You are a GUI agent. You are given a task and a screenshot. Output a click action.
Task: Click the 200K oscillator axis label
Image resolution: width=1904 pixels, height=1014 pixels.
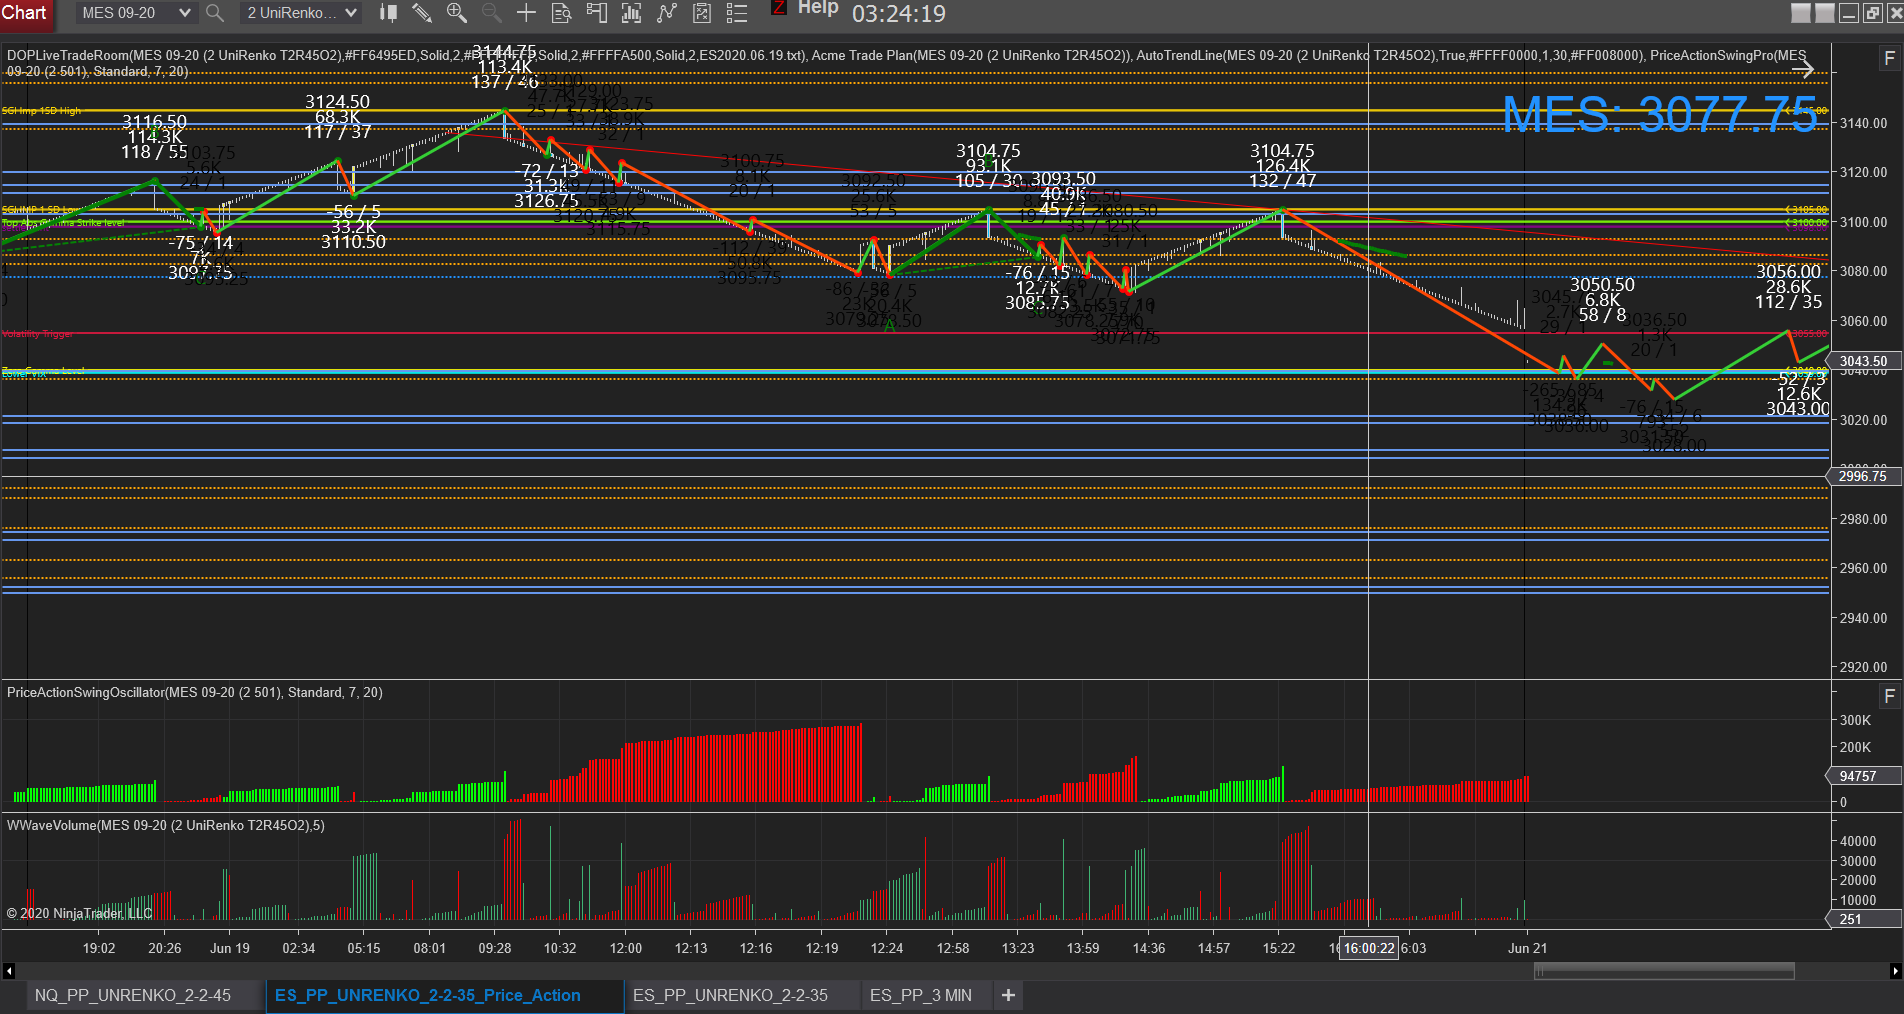[1855, 747]
